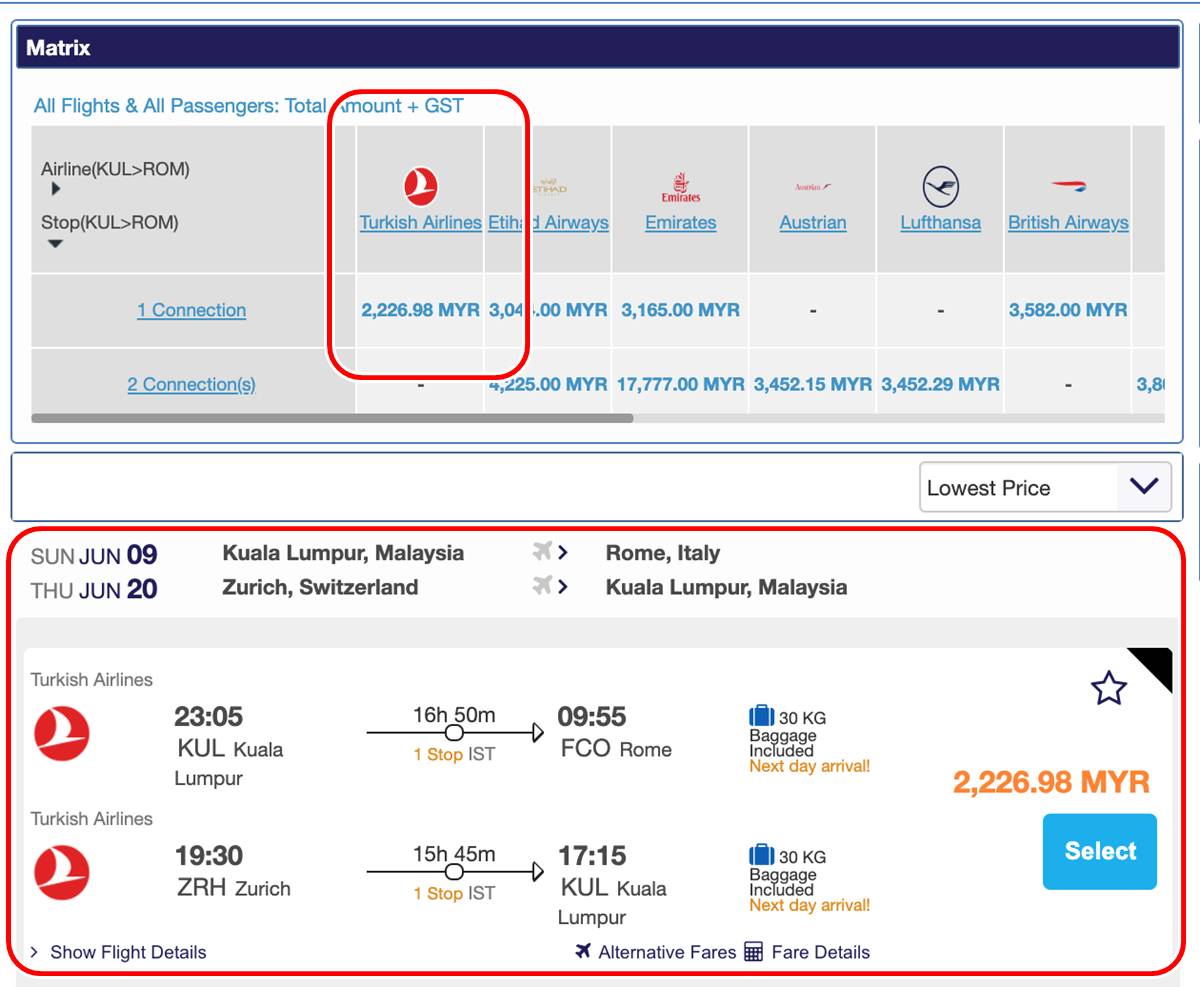Click the SUN JUN 09 date
The width and height of the screenshot is (1200, 987).
(94, 555)
